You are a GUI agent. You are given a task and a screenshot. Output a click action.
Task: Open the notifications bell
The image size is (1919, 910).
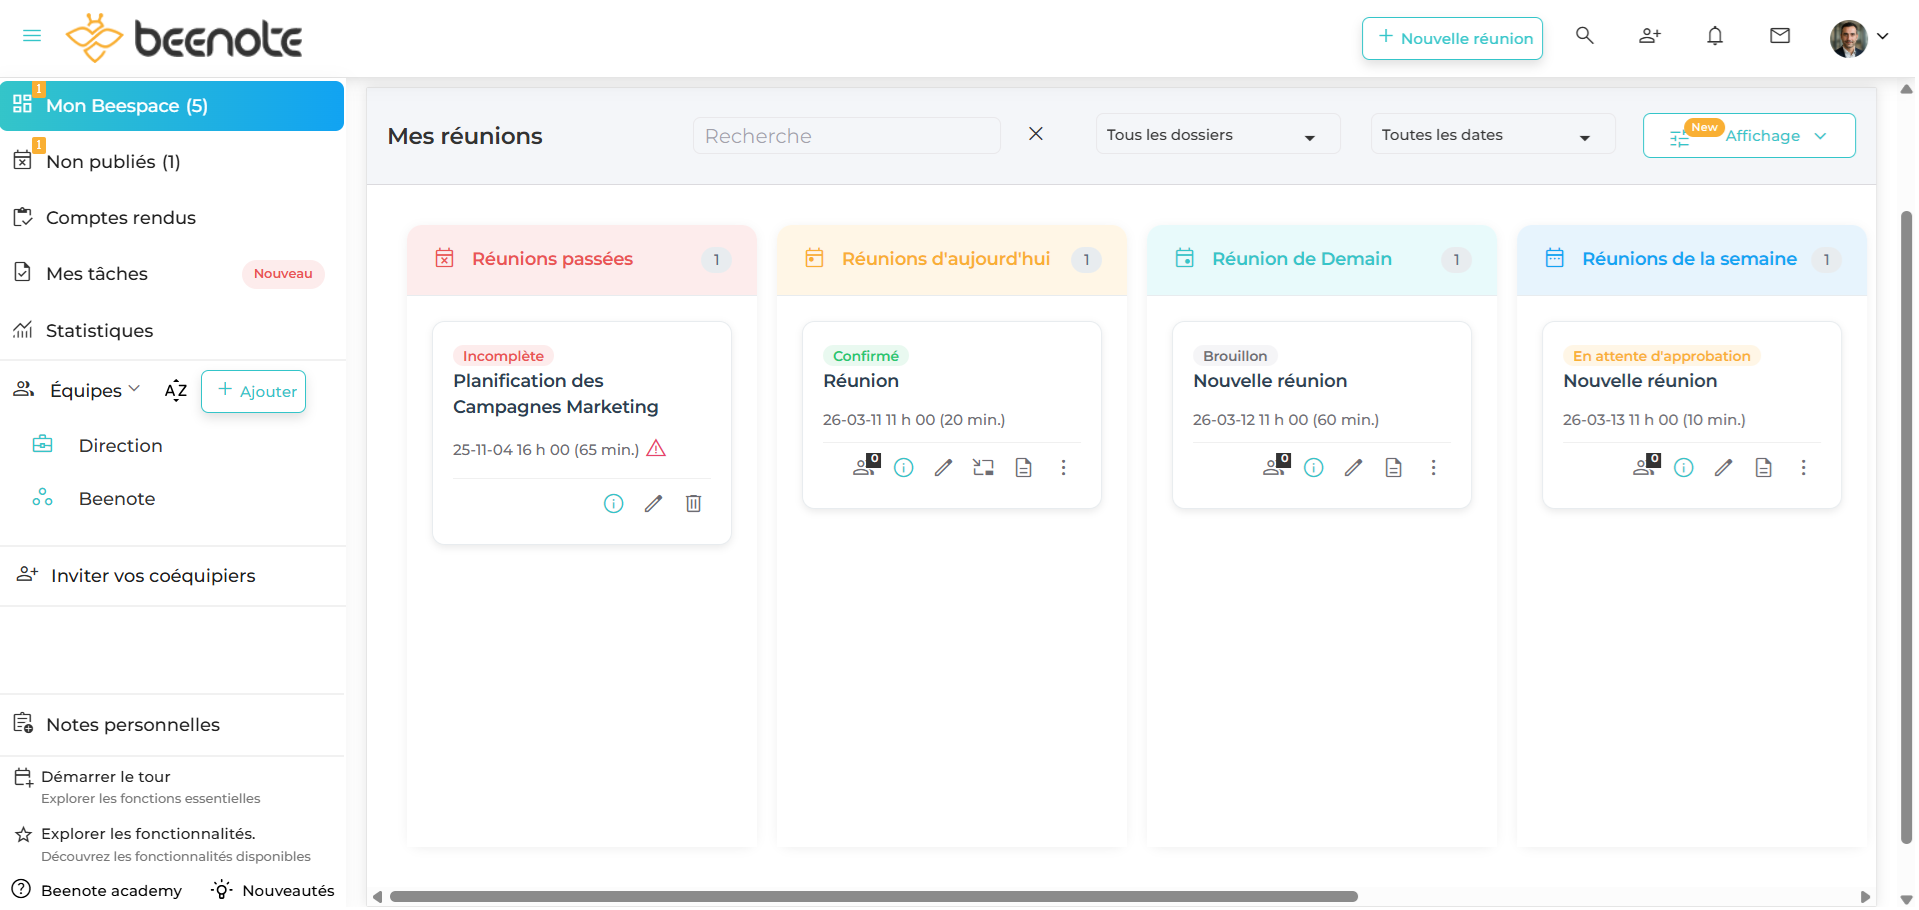coord(1714,37)
